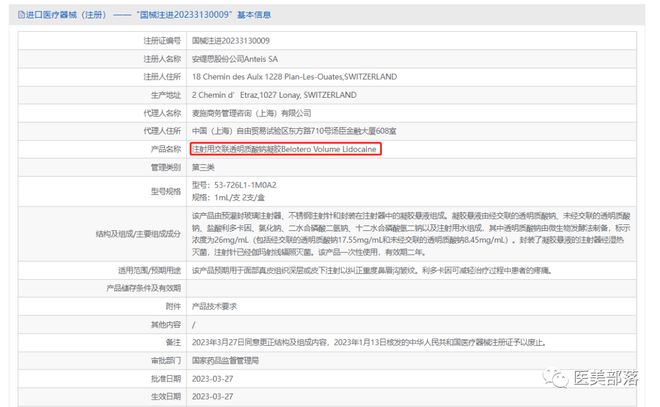Select the 代理人住所 label
660x407 pixels.
pyautogui.click(x=162, y=131)
